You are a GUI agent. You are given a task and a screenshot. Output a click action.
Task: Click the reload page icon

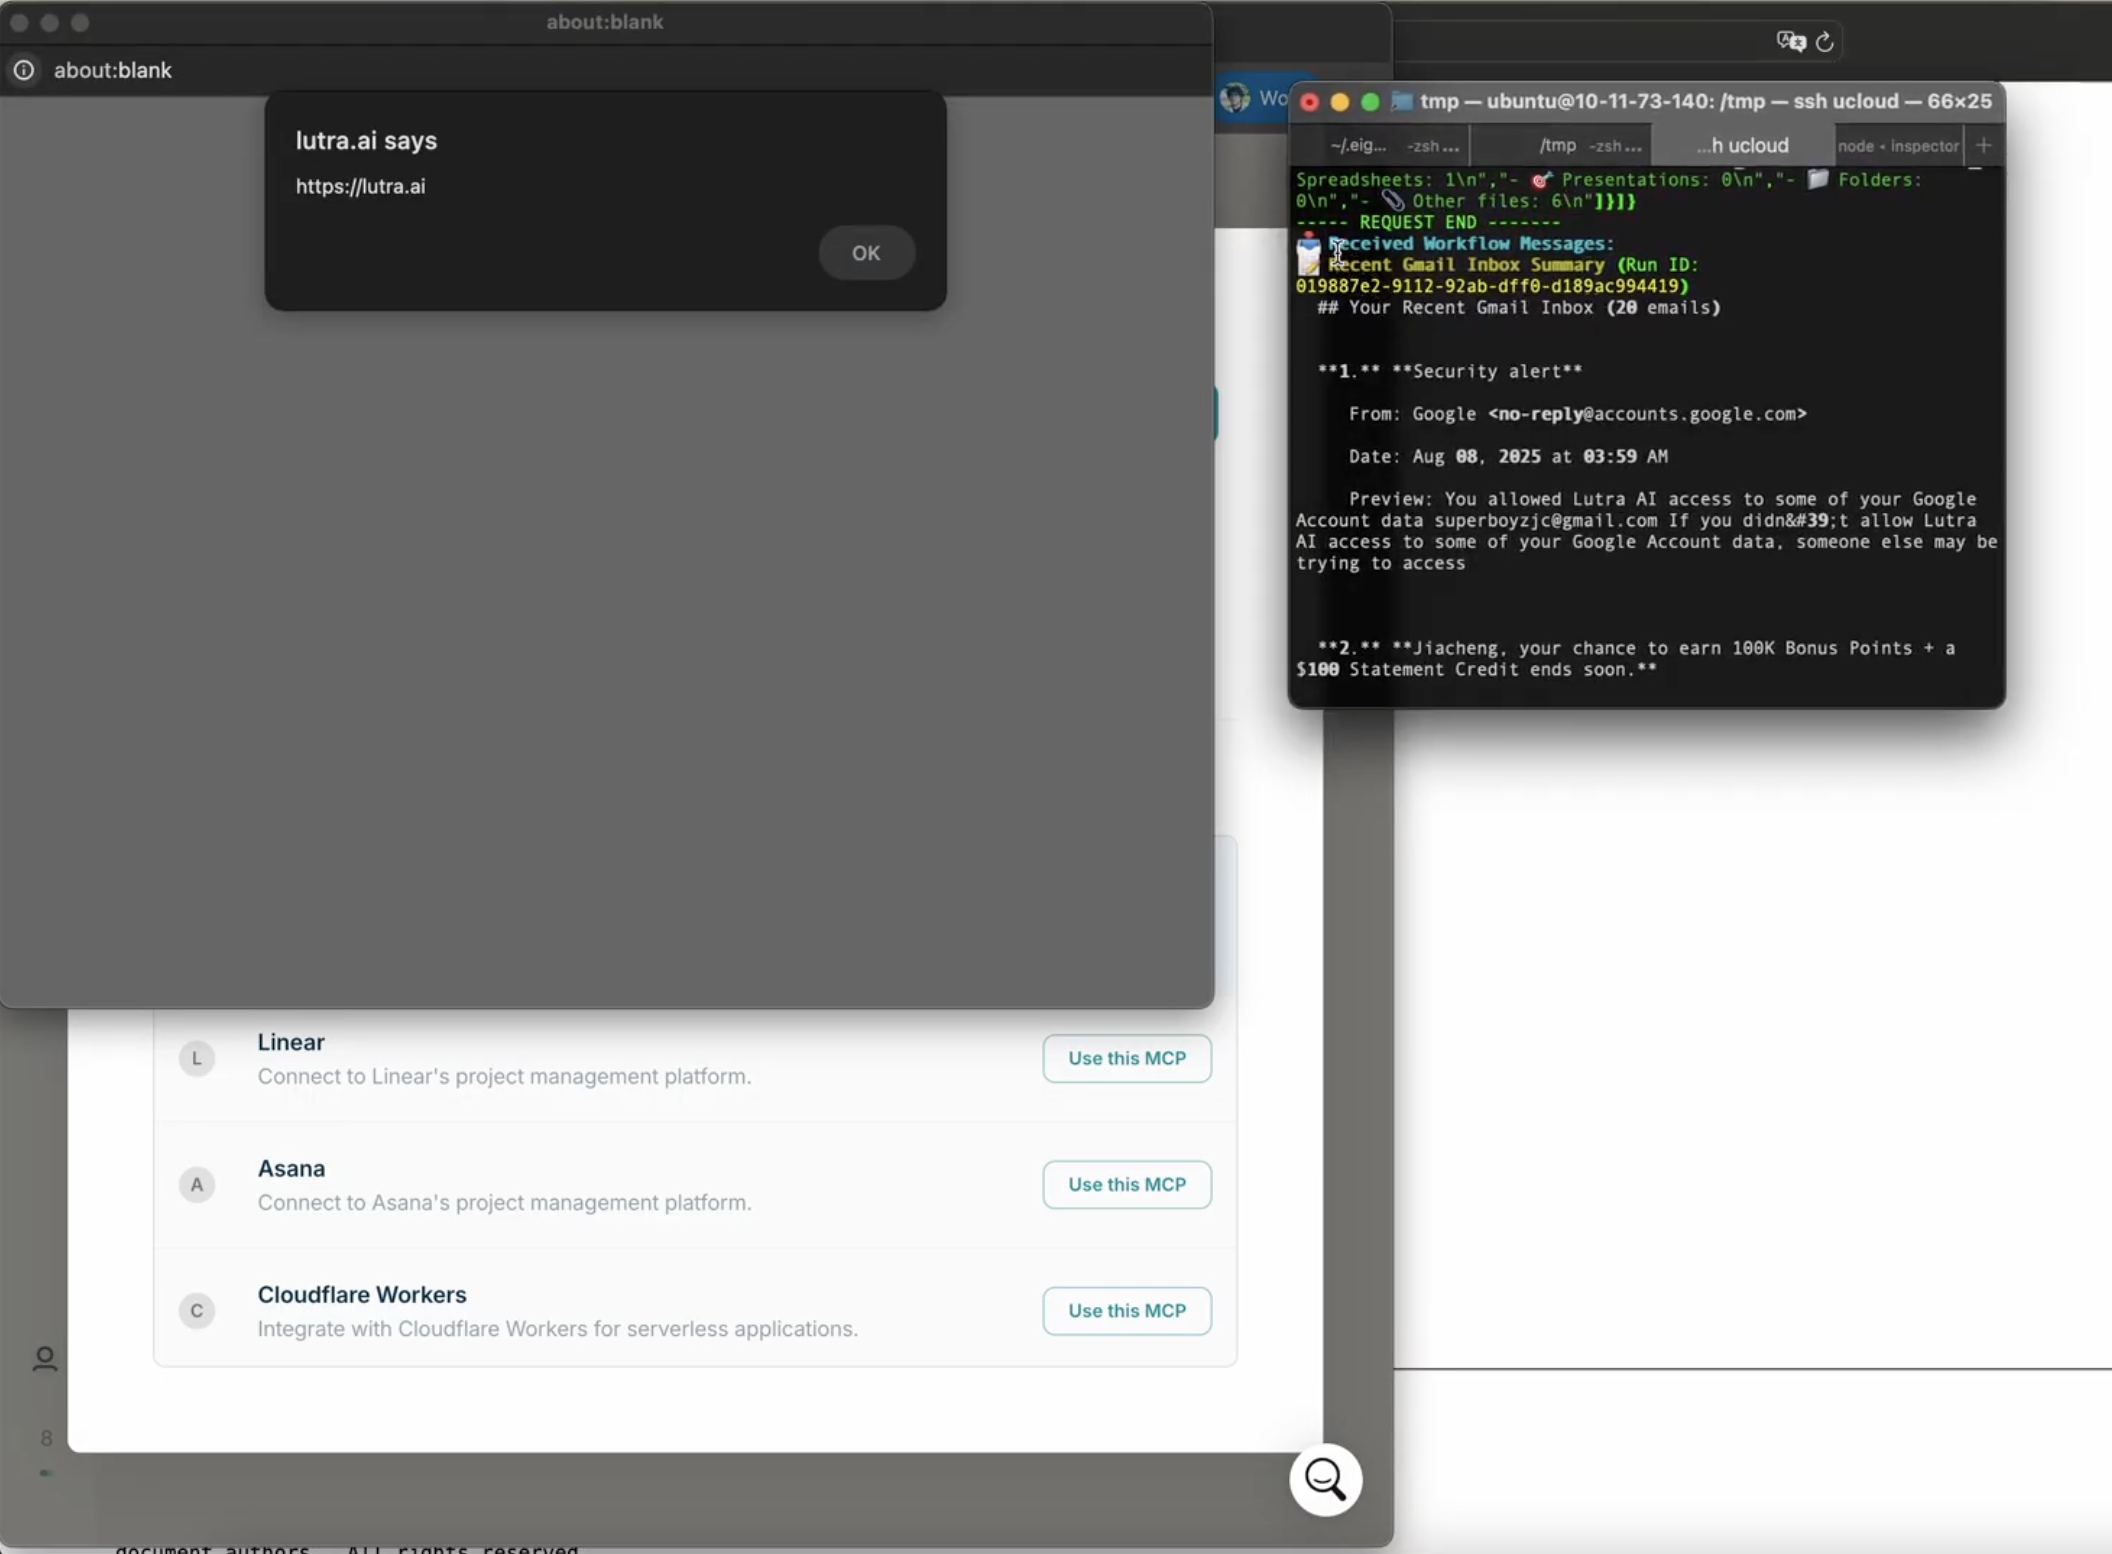click(1824, 41)
